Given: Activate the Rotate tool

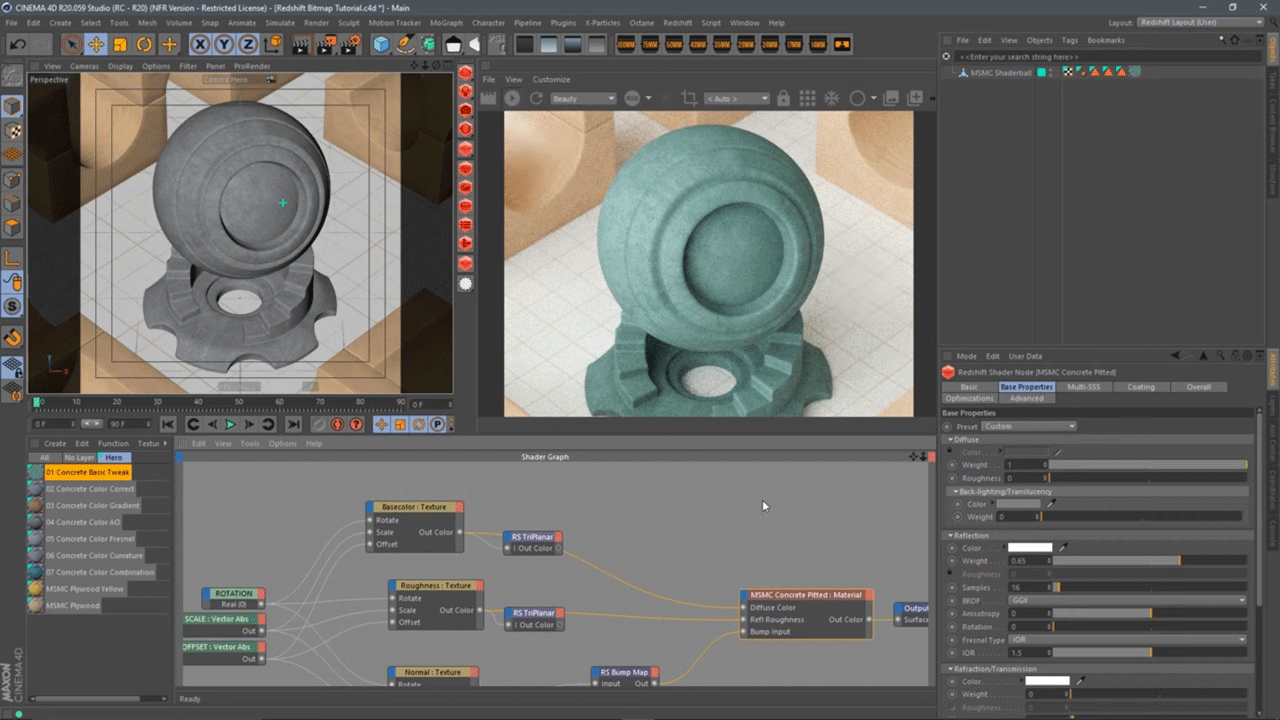Looking at the screenshot, I should pyautogui.click(x=144, y=44).
